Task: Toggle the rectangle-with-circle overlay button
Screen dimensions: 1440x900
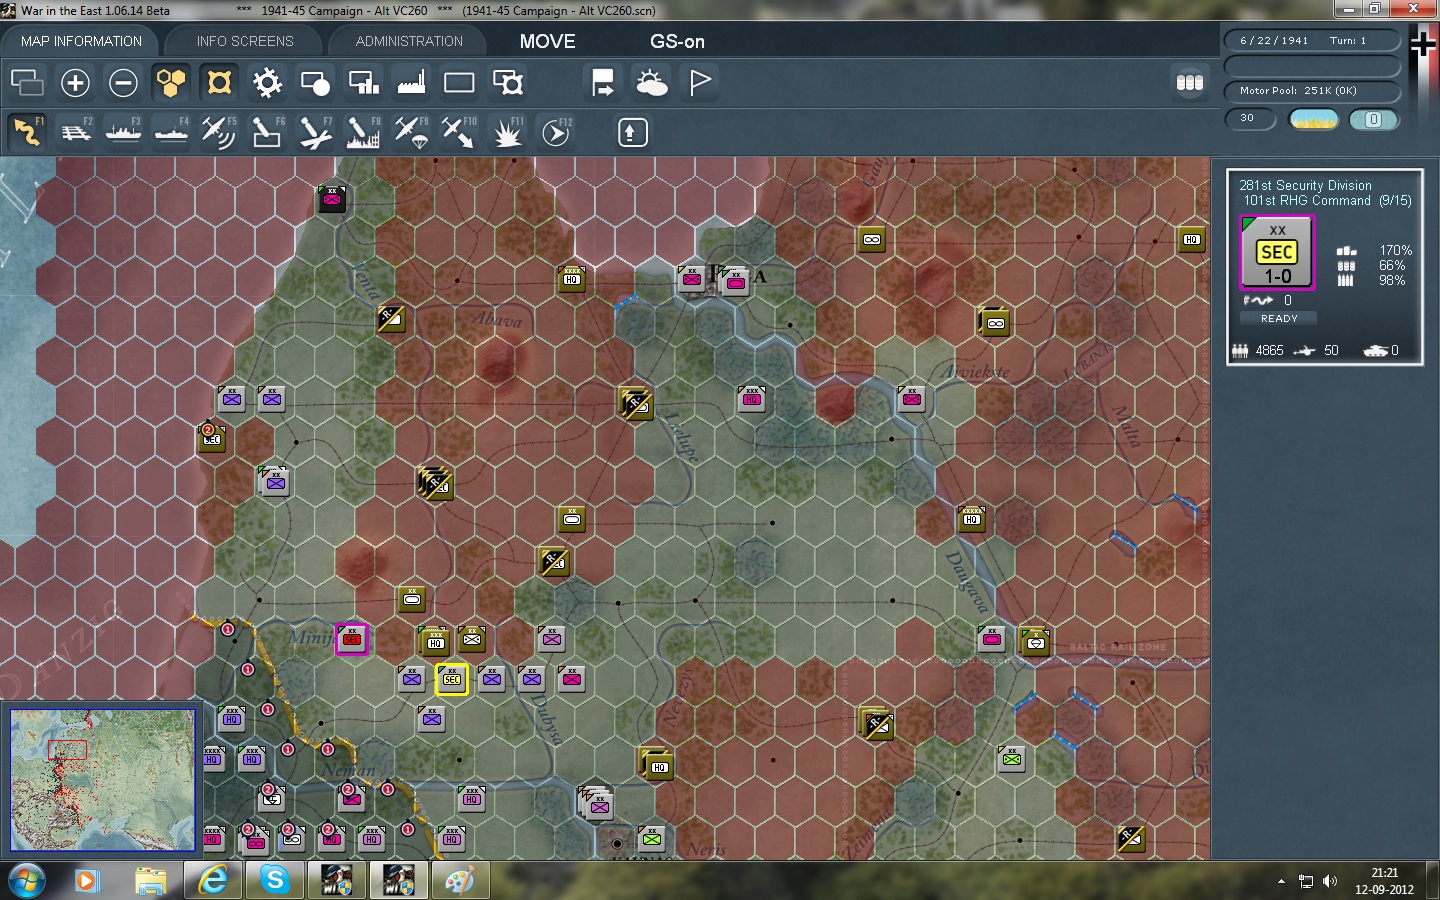Action: 315,82
